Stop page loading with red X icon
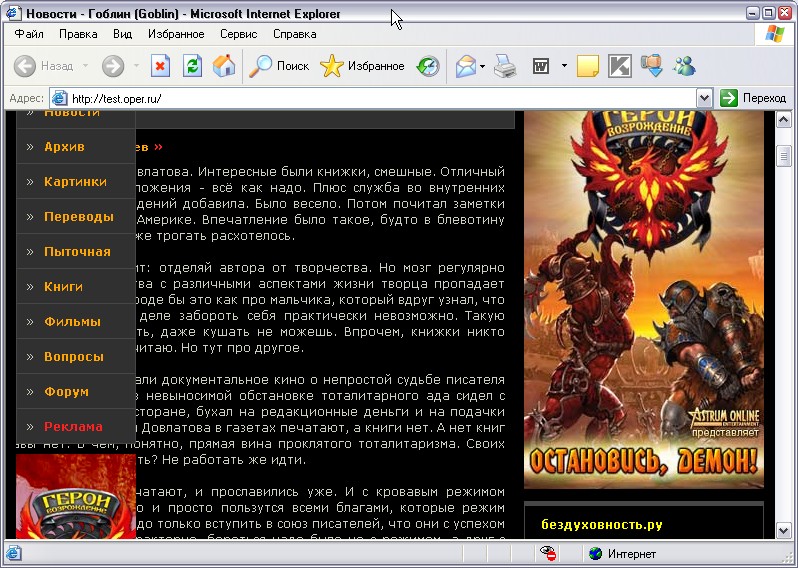This screenshot has width=798, height=568. (x=160, y=66)
